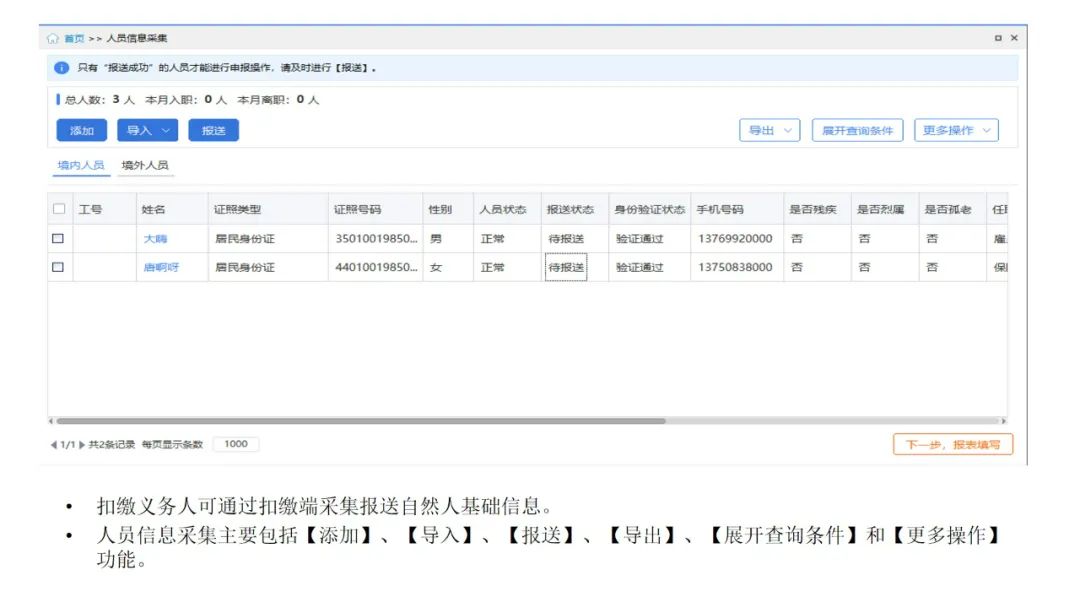Open the 唐啊呀 name link
Viewport: 1080px width, 608px height.
click(161, 267)
